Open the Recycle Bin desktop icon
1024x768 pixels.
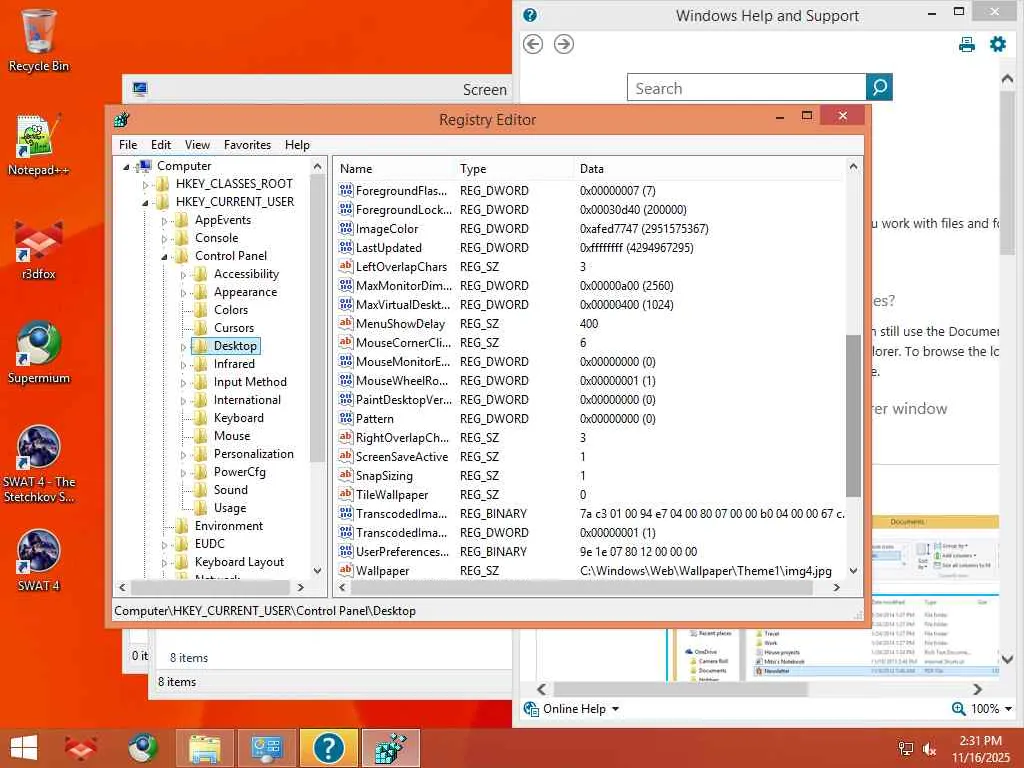click(39, 41)
